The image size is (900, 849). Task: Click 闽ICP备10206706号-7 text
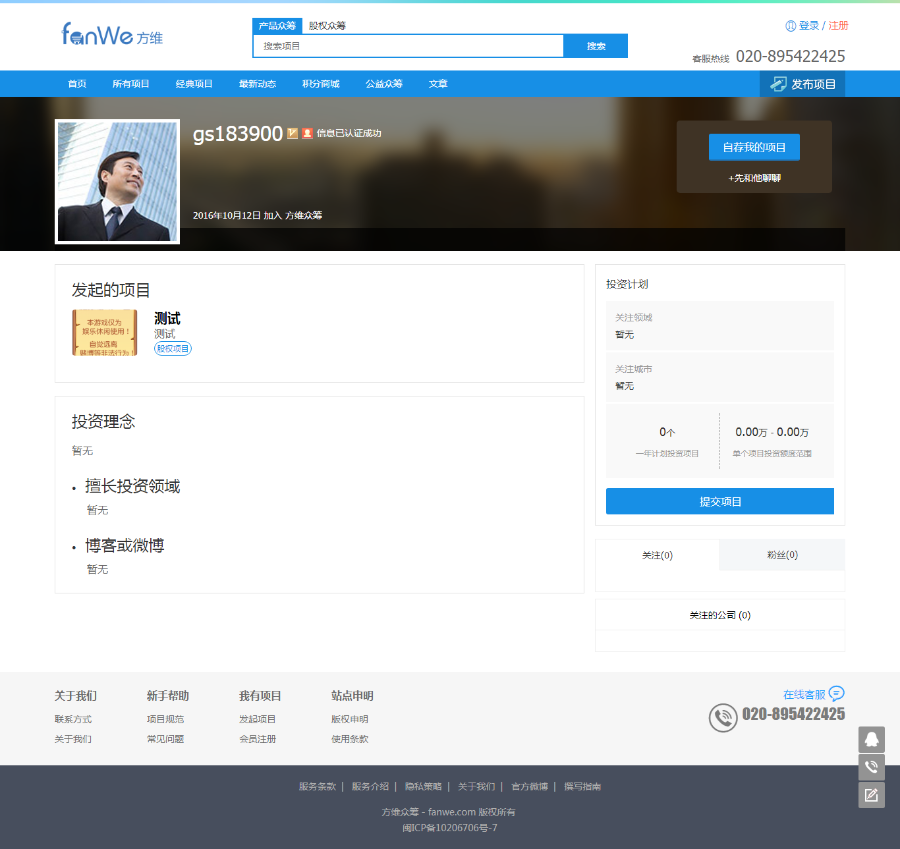click(x=449, y=828)
